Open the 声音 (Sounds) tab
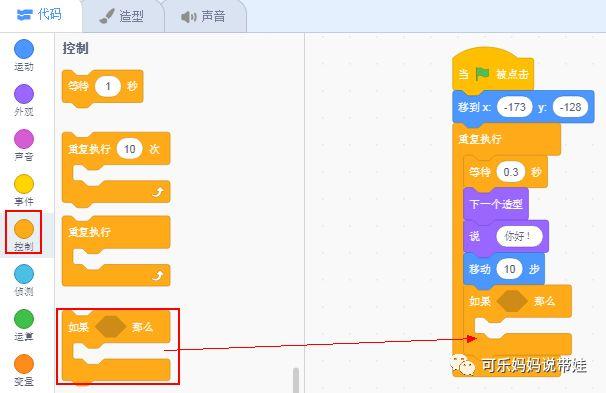This screenshot has width=606, height=393. coord(205,16)
